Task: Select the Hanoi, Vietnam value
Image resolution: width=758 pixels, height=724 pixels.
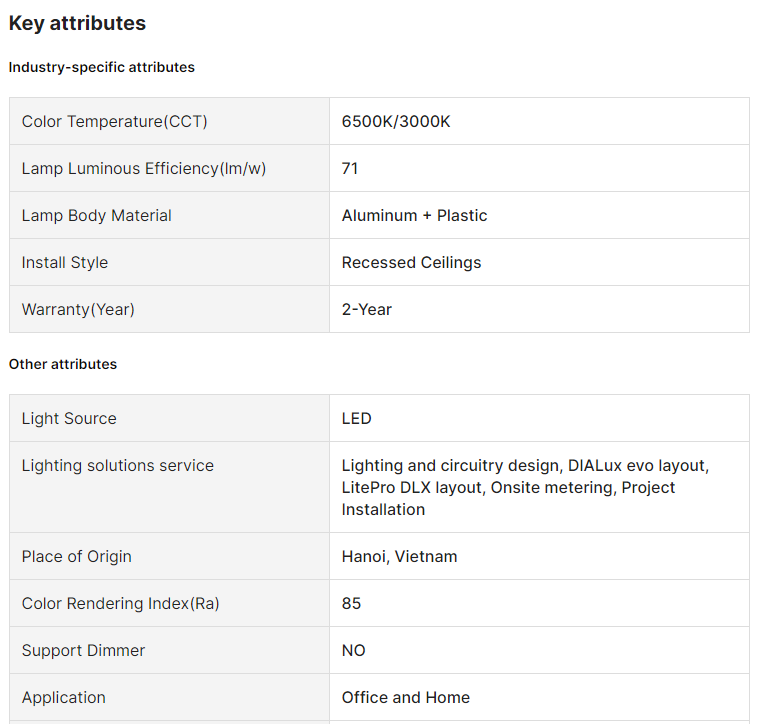Action: pos(400,556)
